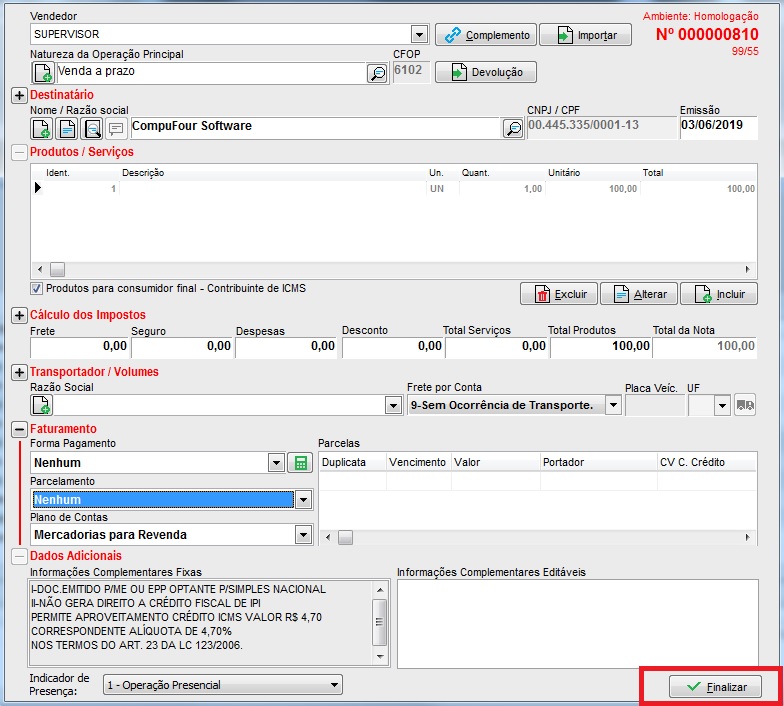784x706 pixels.
Task: Expand the Cálculo dos Impostos section
Action: 18,316
